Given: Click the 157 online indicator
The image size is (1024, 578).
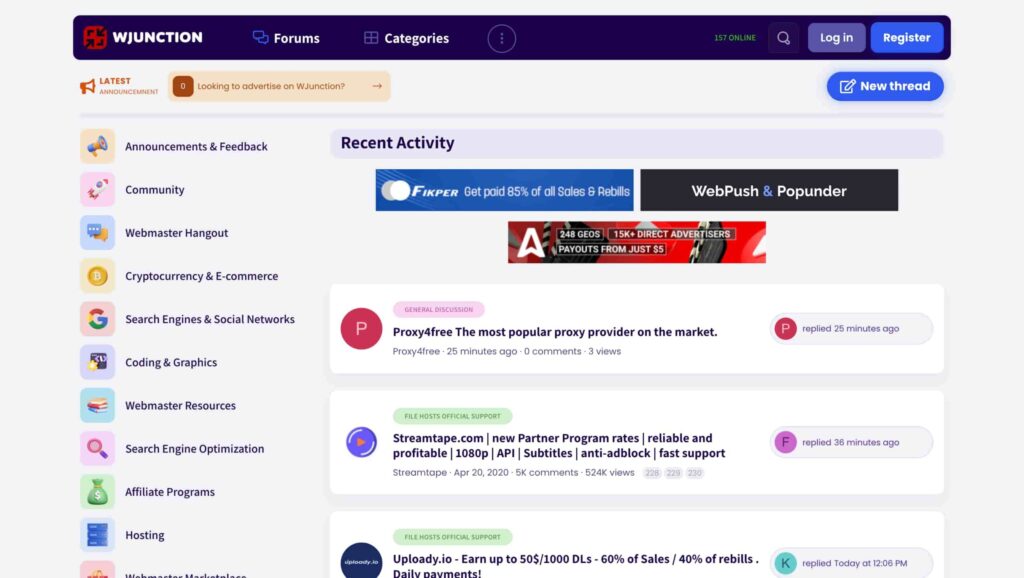Looking at the screenshot, I should 735,38.
